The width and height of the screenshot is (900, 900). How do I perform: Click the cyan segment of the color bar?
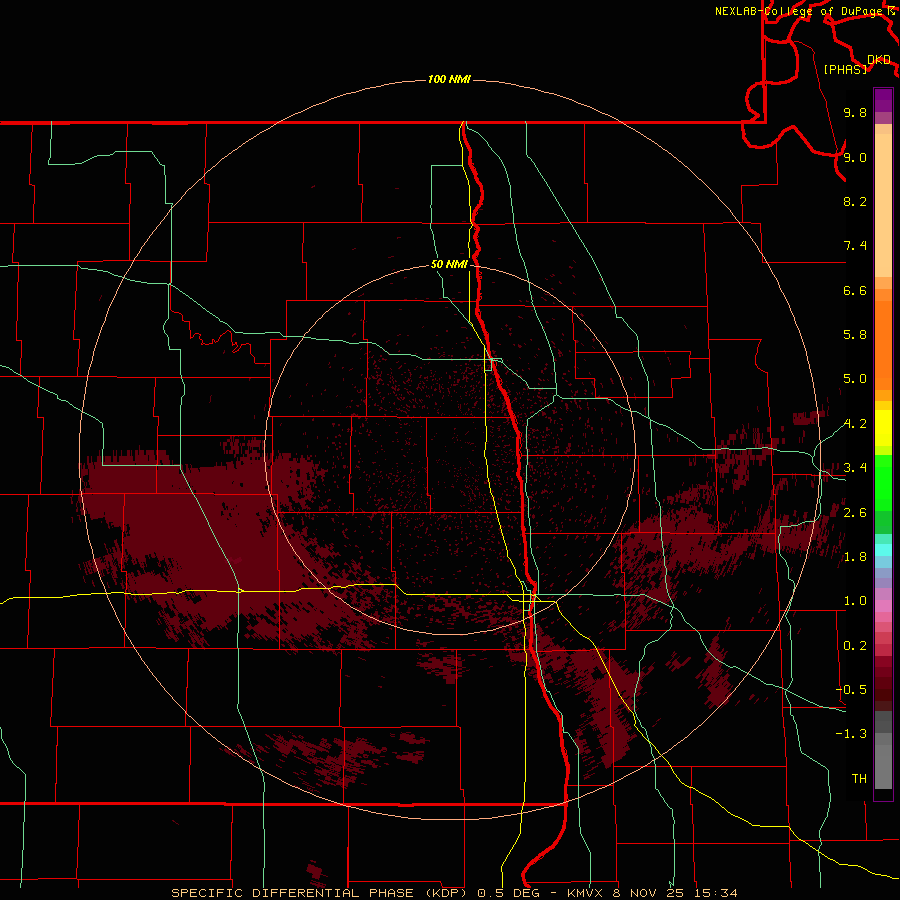[x=883, y=550]
